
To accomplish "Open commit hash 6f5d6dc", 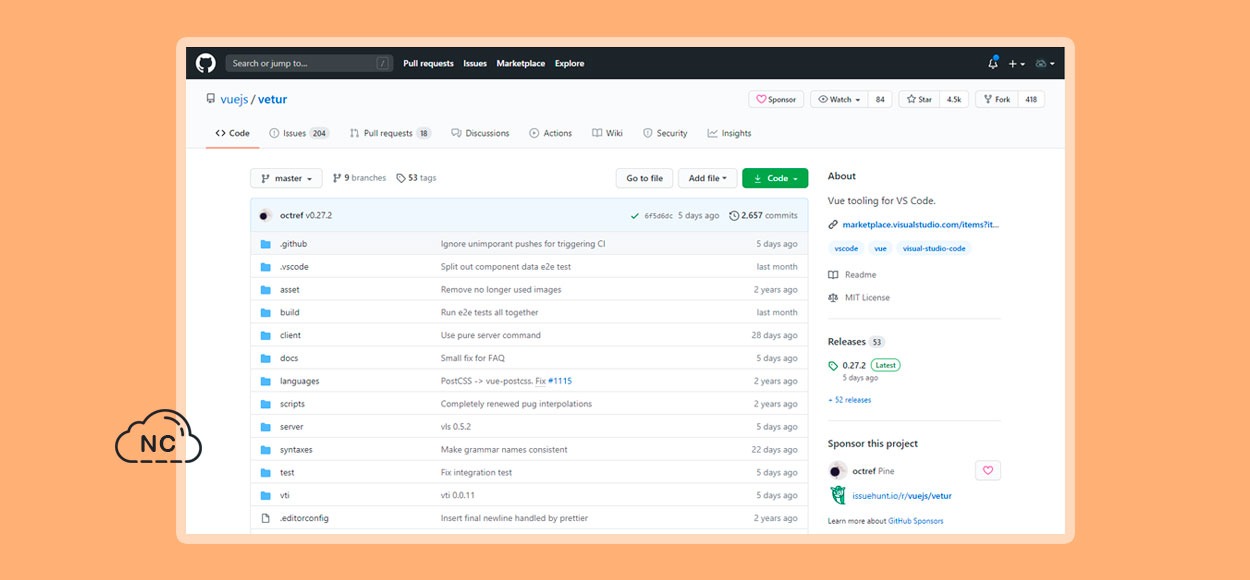I will pyautogui.click(x=658, y=215).
